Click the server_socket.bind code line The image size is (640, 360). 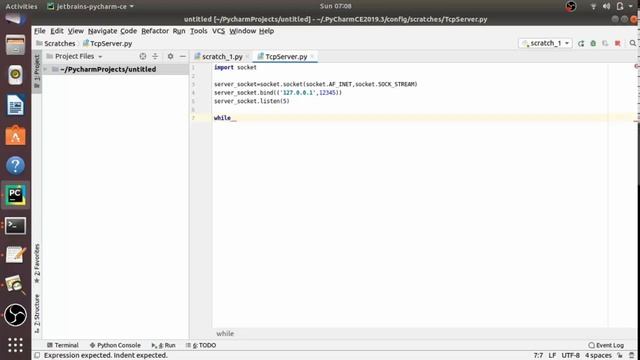point(278,93)
